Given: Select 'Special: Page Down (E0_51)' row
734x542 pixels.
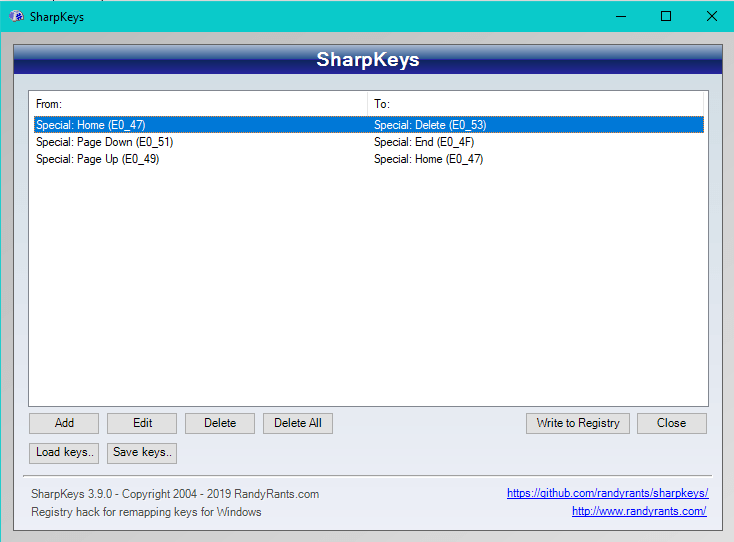Looking at the screenshot, I should click(x=369, y=142).
